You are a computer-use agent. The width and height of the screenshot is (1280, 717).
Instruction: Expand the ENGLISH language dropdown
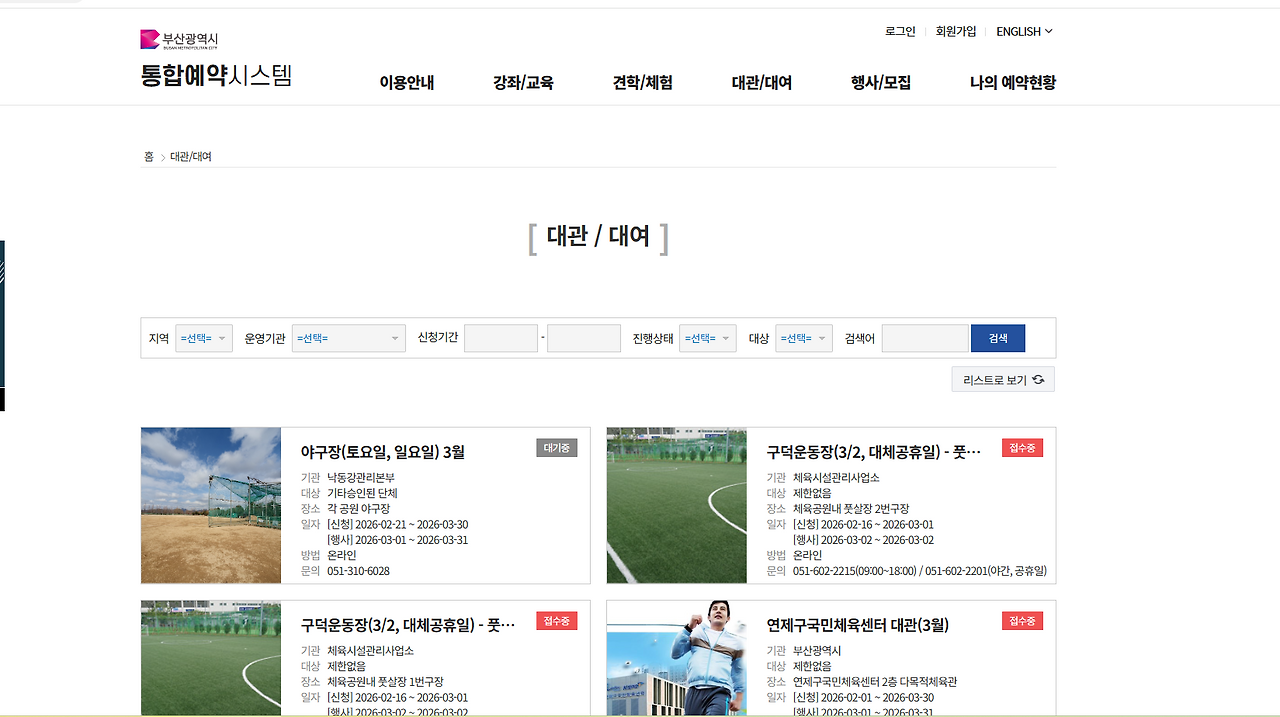1024,31
